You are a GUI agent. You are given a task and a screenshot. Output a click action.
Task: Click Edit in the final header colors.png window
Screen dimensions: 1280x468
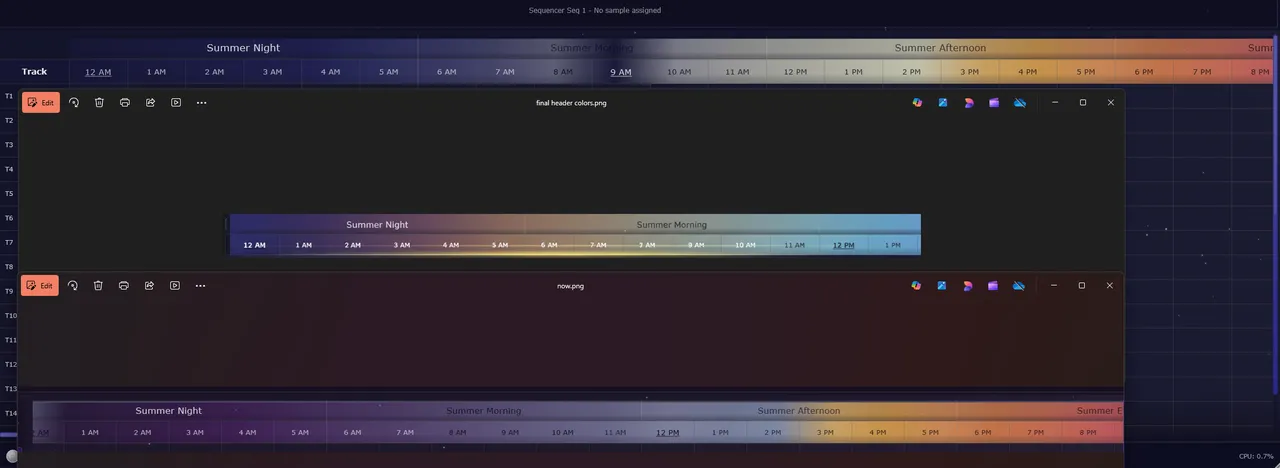tap(41, 102)
